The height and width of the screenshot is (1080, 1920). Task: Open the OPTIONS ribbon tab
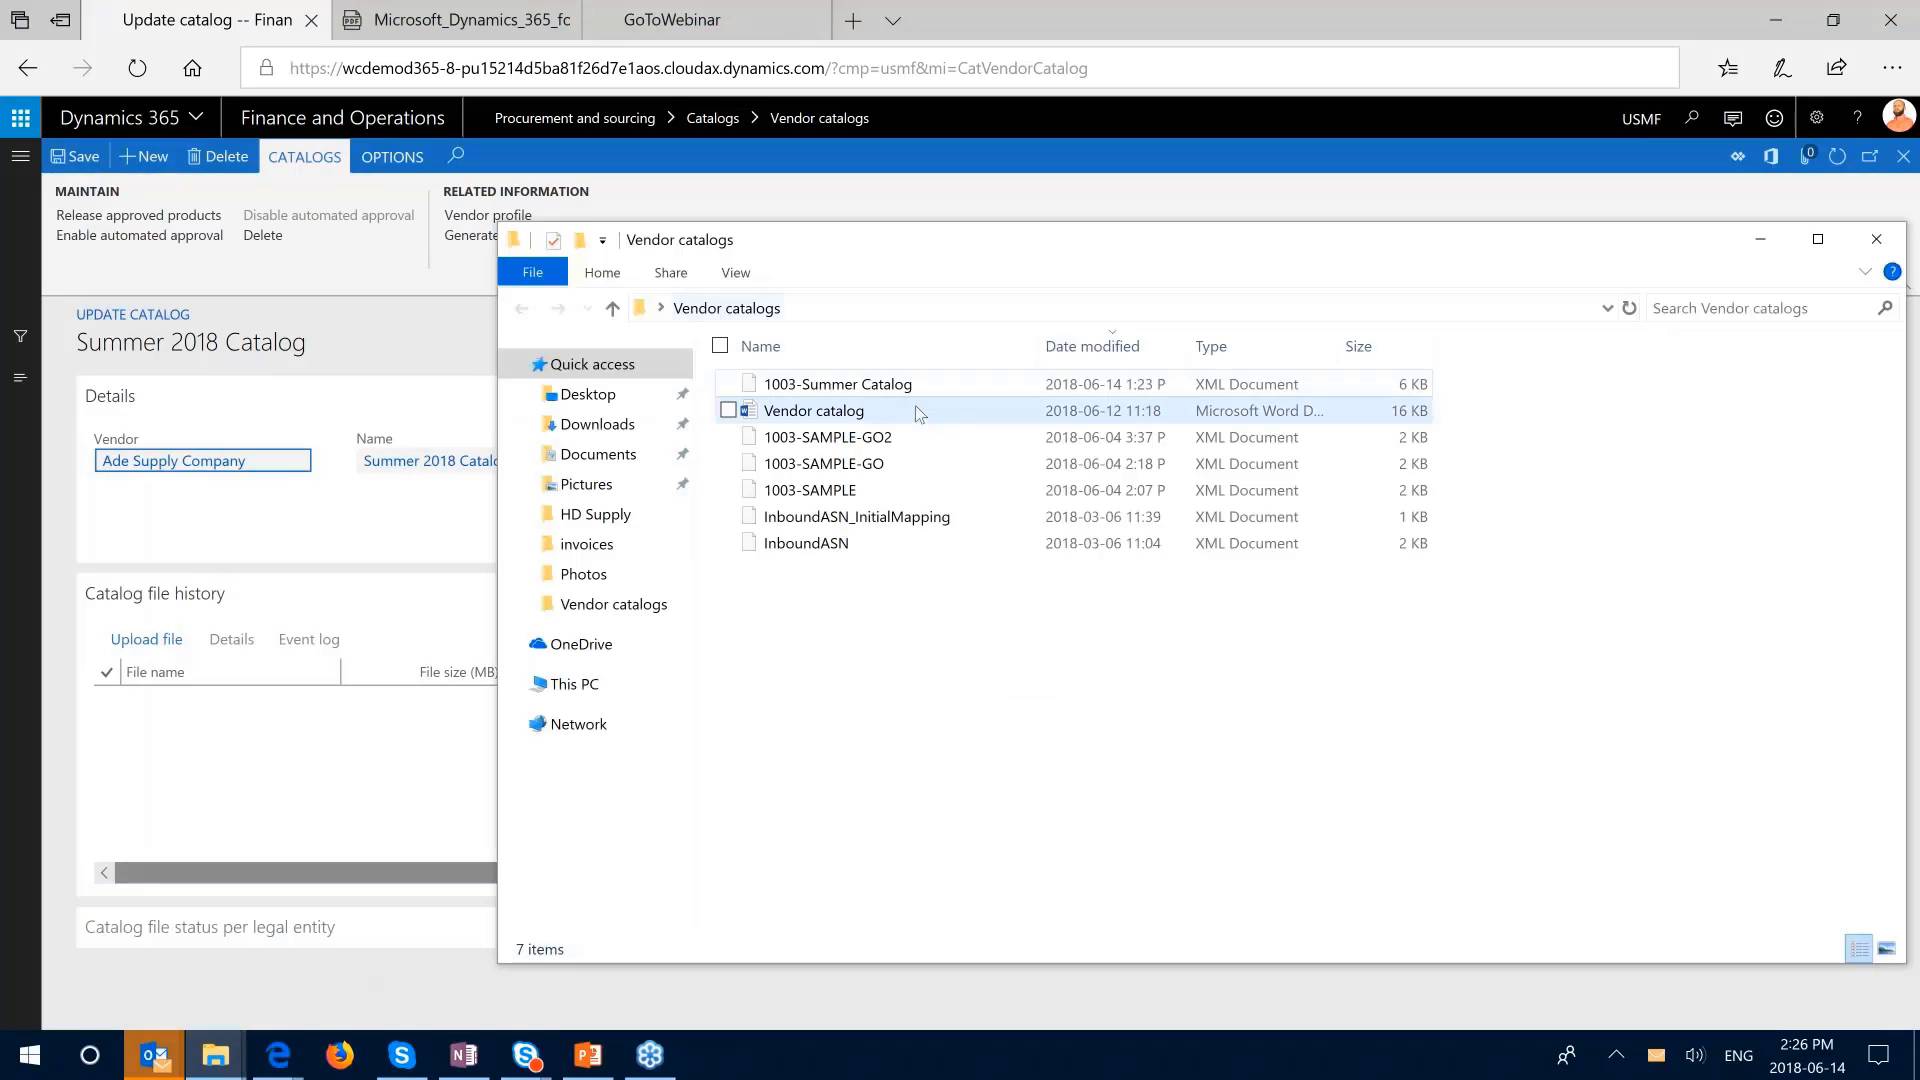[x=391, y=156]
